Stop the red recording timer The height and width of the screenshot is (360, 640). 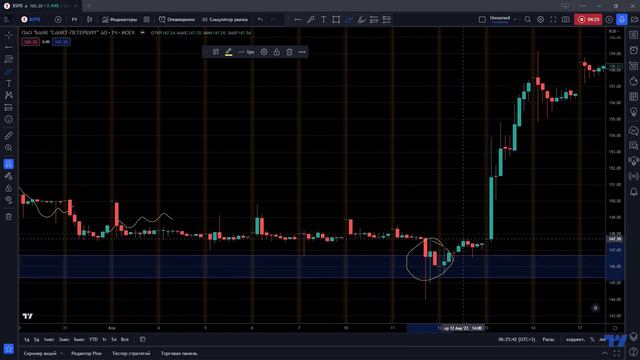click(588, 20)
